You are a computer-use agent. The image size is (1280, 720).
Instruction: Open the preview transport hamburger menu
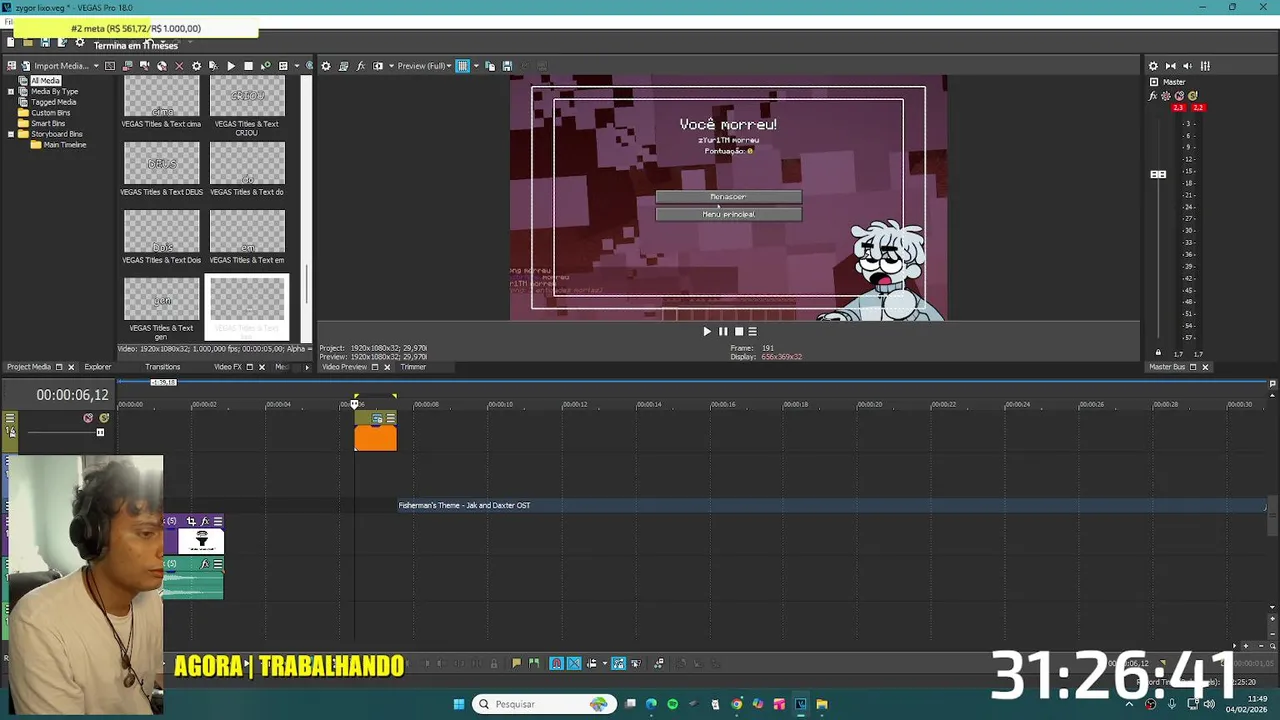753,332
